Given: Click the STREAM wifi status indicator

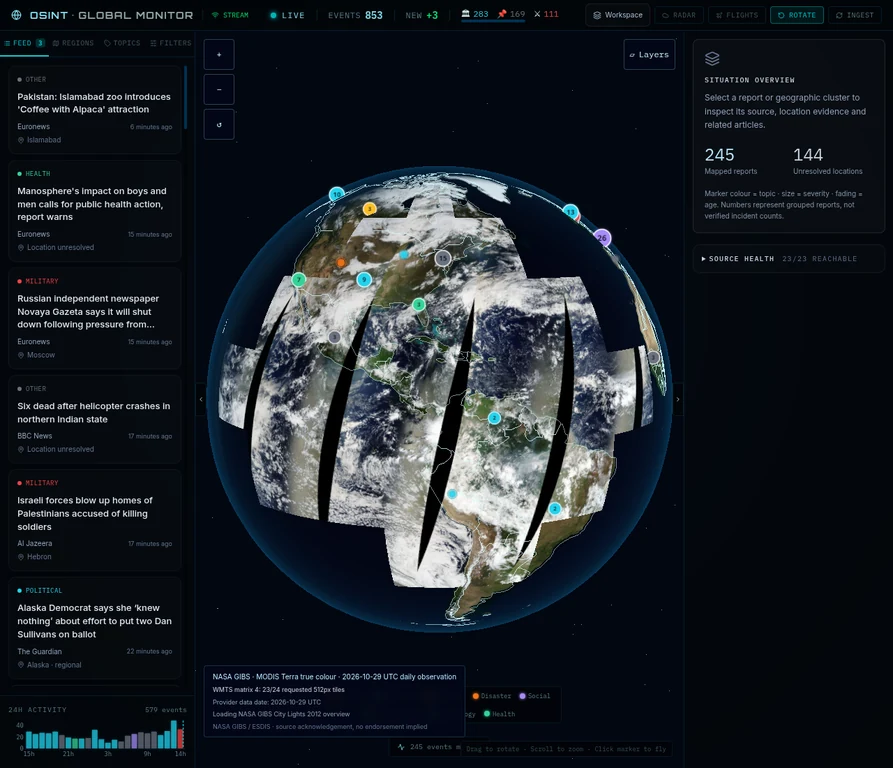Looking at the screenshot, I should pyautogui.click(x=230, y=15).
